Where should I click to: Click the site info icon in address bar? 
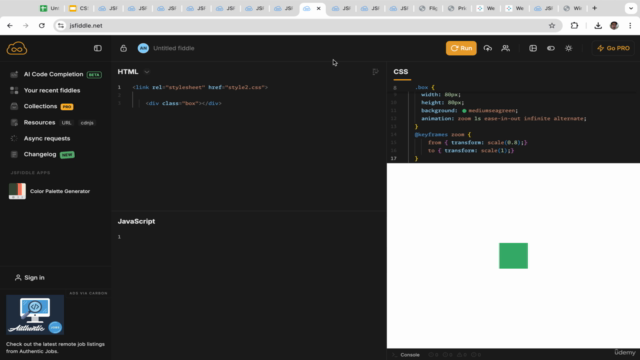61,25
